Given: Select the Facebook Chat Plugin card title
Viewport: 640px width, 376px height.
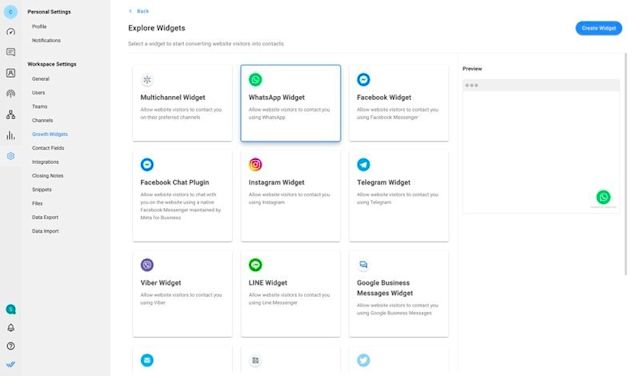Looking at the screenshot, I should coord(175,182).
